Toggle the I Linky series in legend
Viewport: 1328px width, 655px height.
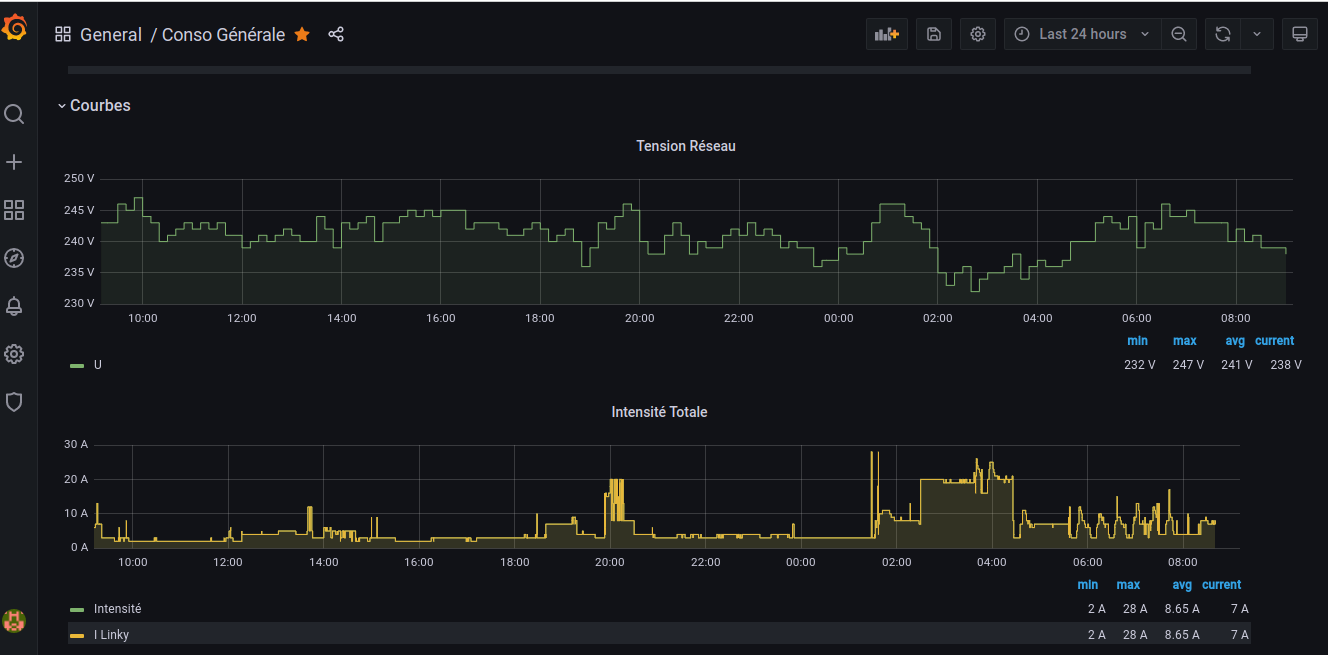point(111,635)
